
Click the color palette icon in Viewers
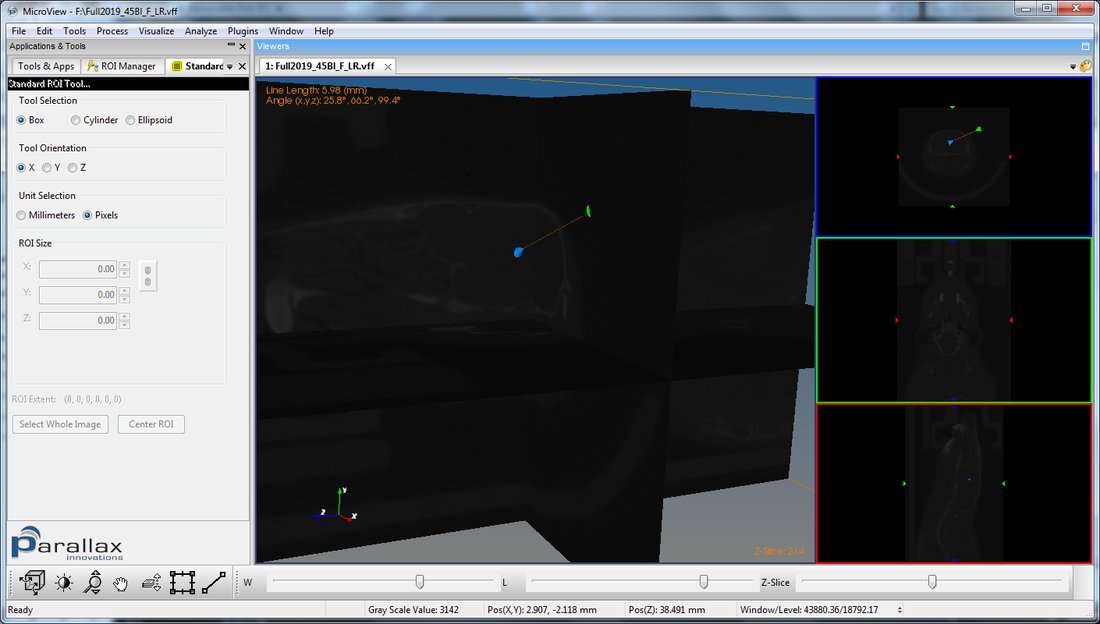(x=1085, y=66)
